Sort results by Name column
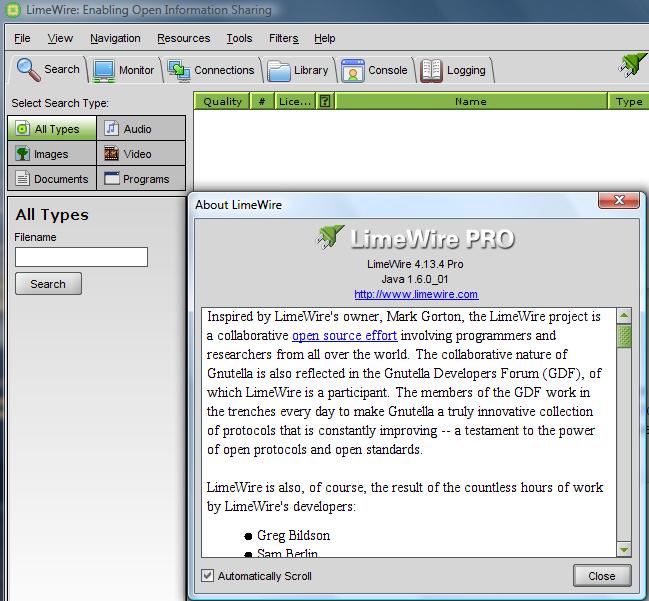The width and height of the screenshot is (649, 601). click(x=471, y=101)
